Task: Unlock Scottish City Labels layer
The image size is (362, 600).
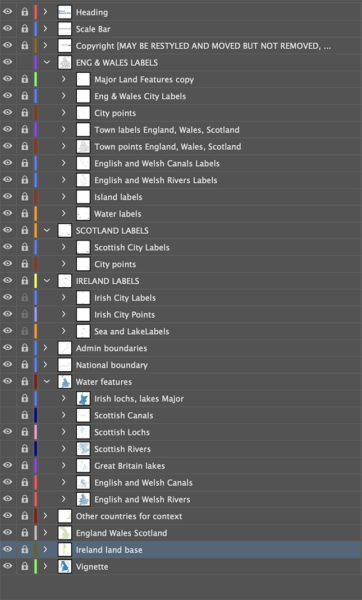Action: point(24,248)
